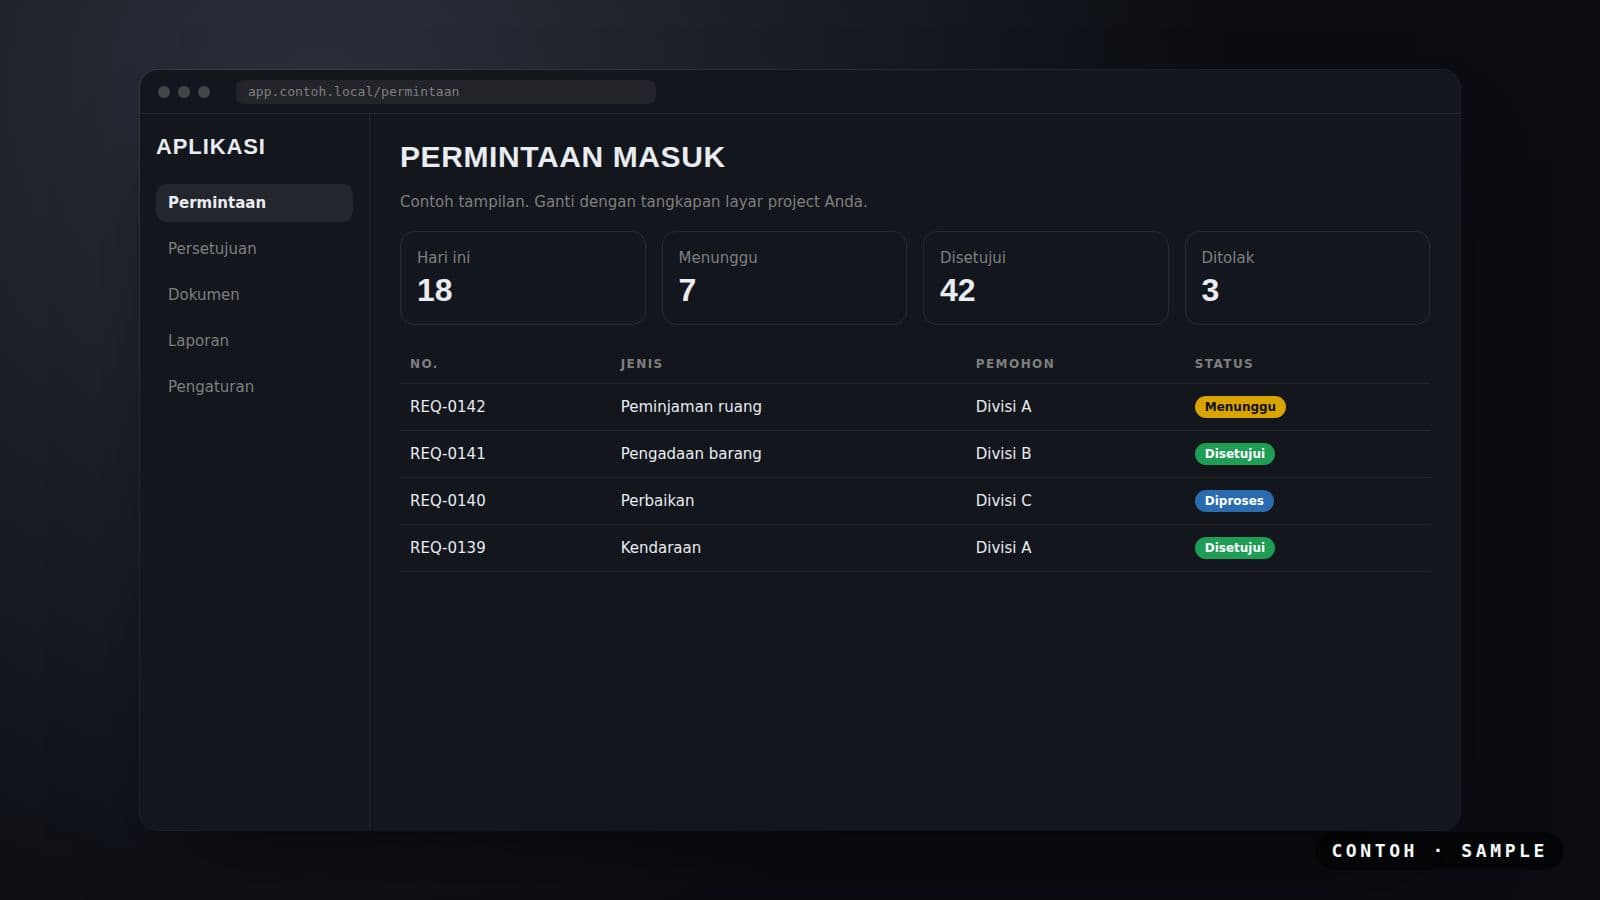
Task: Click the PEMOHON column header
Action: click(1015, 364)
